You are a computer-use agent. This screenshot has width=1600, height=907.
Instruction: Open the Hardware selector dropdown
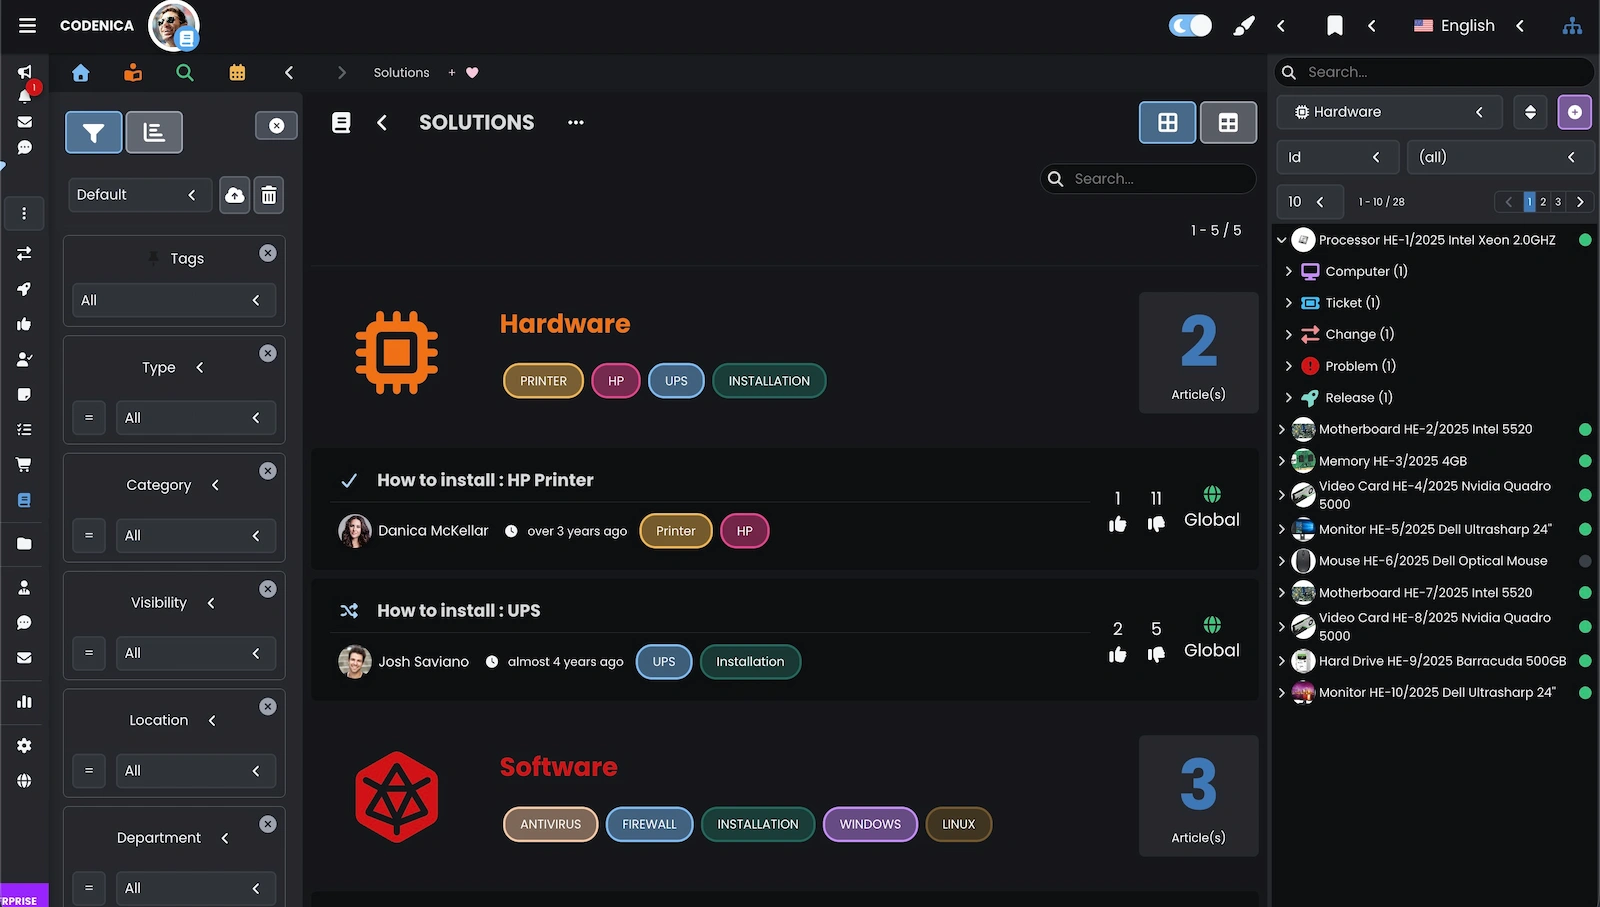(1389, 112)
